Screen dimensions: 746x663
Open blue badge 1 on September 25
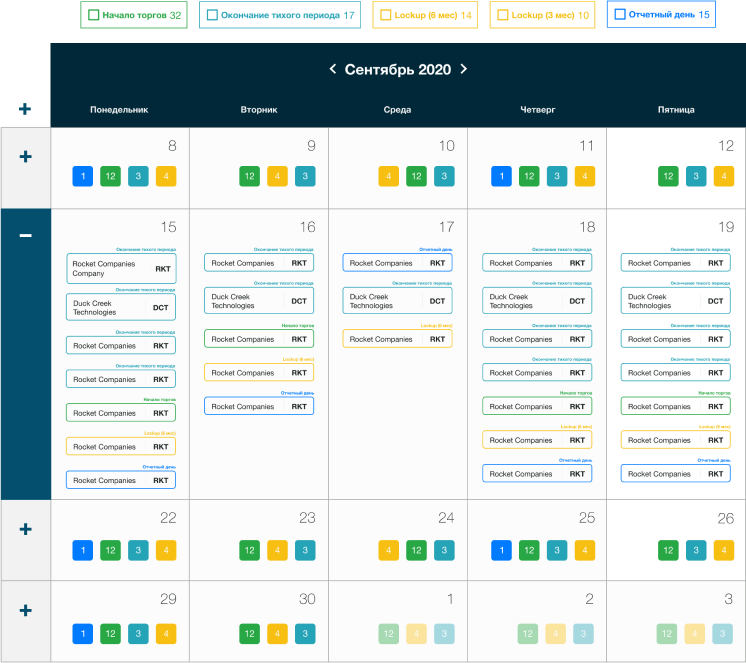501,550
